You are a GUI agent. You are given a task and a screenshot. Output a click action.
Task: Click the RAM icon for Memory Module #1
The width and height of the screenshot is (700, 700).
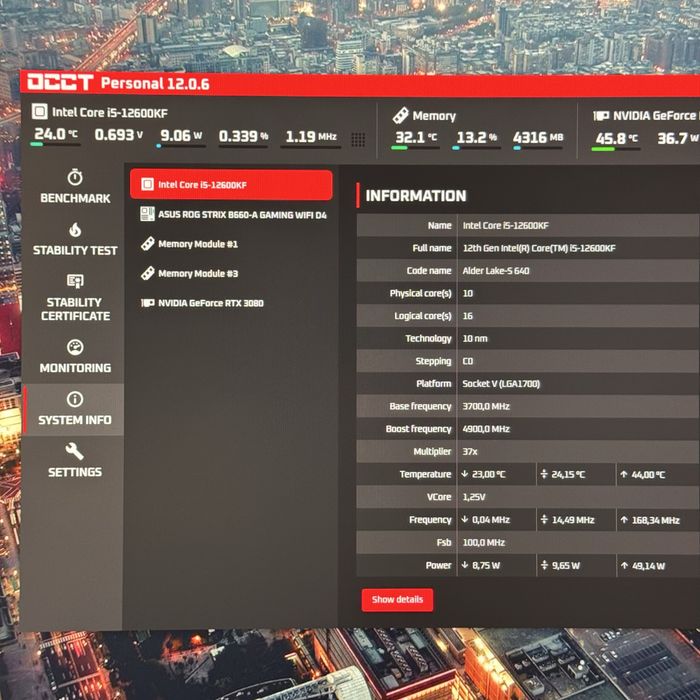click(147, 244)
